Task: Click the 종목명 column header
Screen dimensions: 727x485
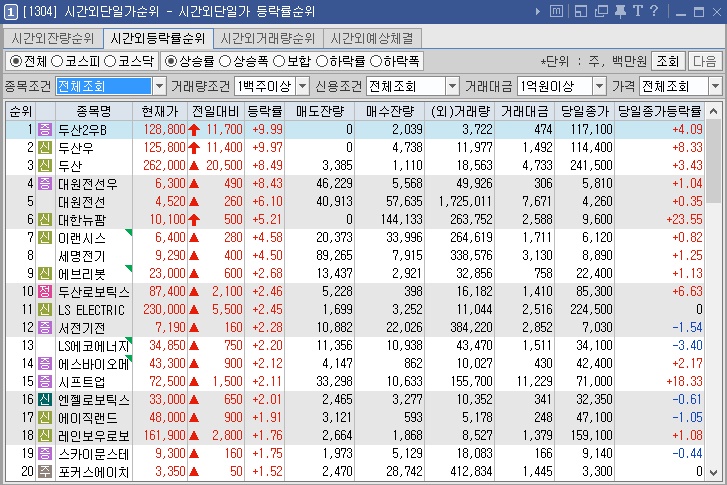Action: point(94,111)
